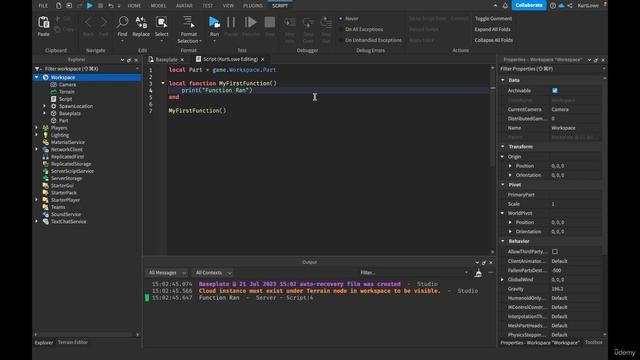This screenshot has width=640, height=360.
Task: Open the Find tool in ribbon
Action: coord(122,23)
